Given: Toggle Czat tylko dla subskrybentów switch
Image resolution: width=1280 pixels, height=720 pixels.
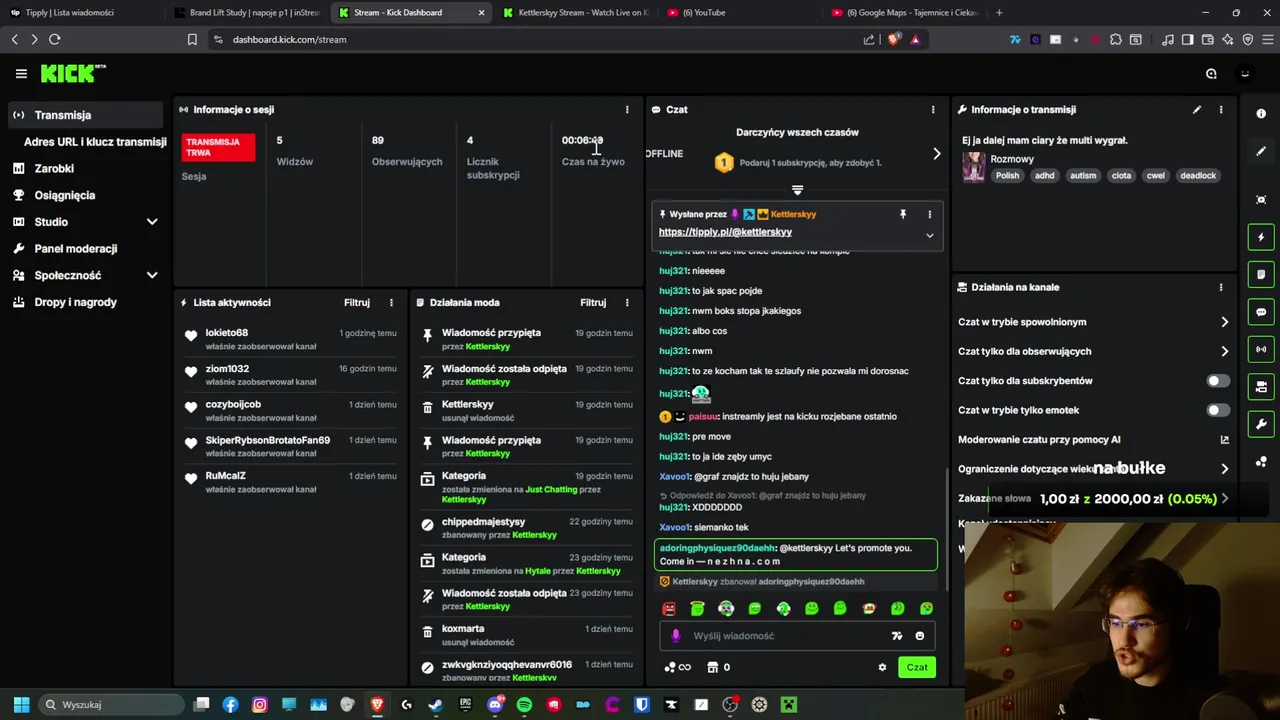Looking at the screenshot, I should [1218, 381].
